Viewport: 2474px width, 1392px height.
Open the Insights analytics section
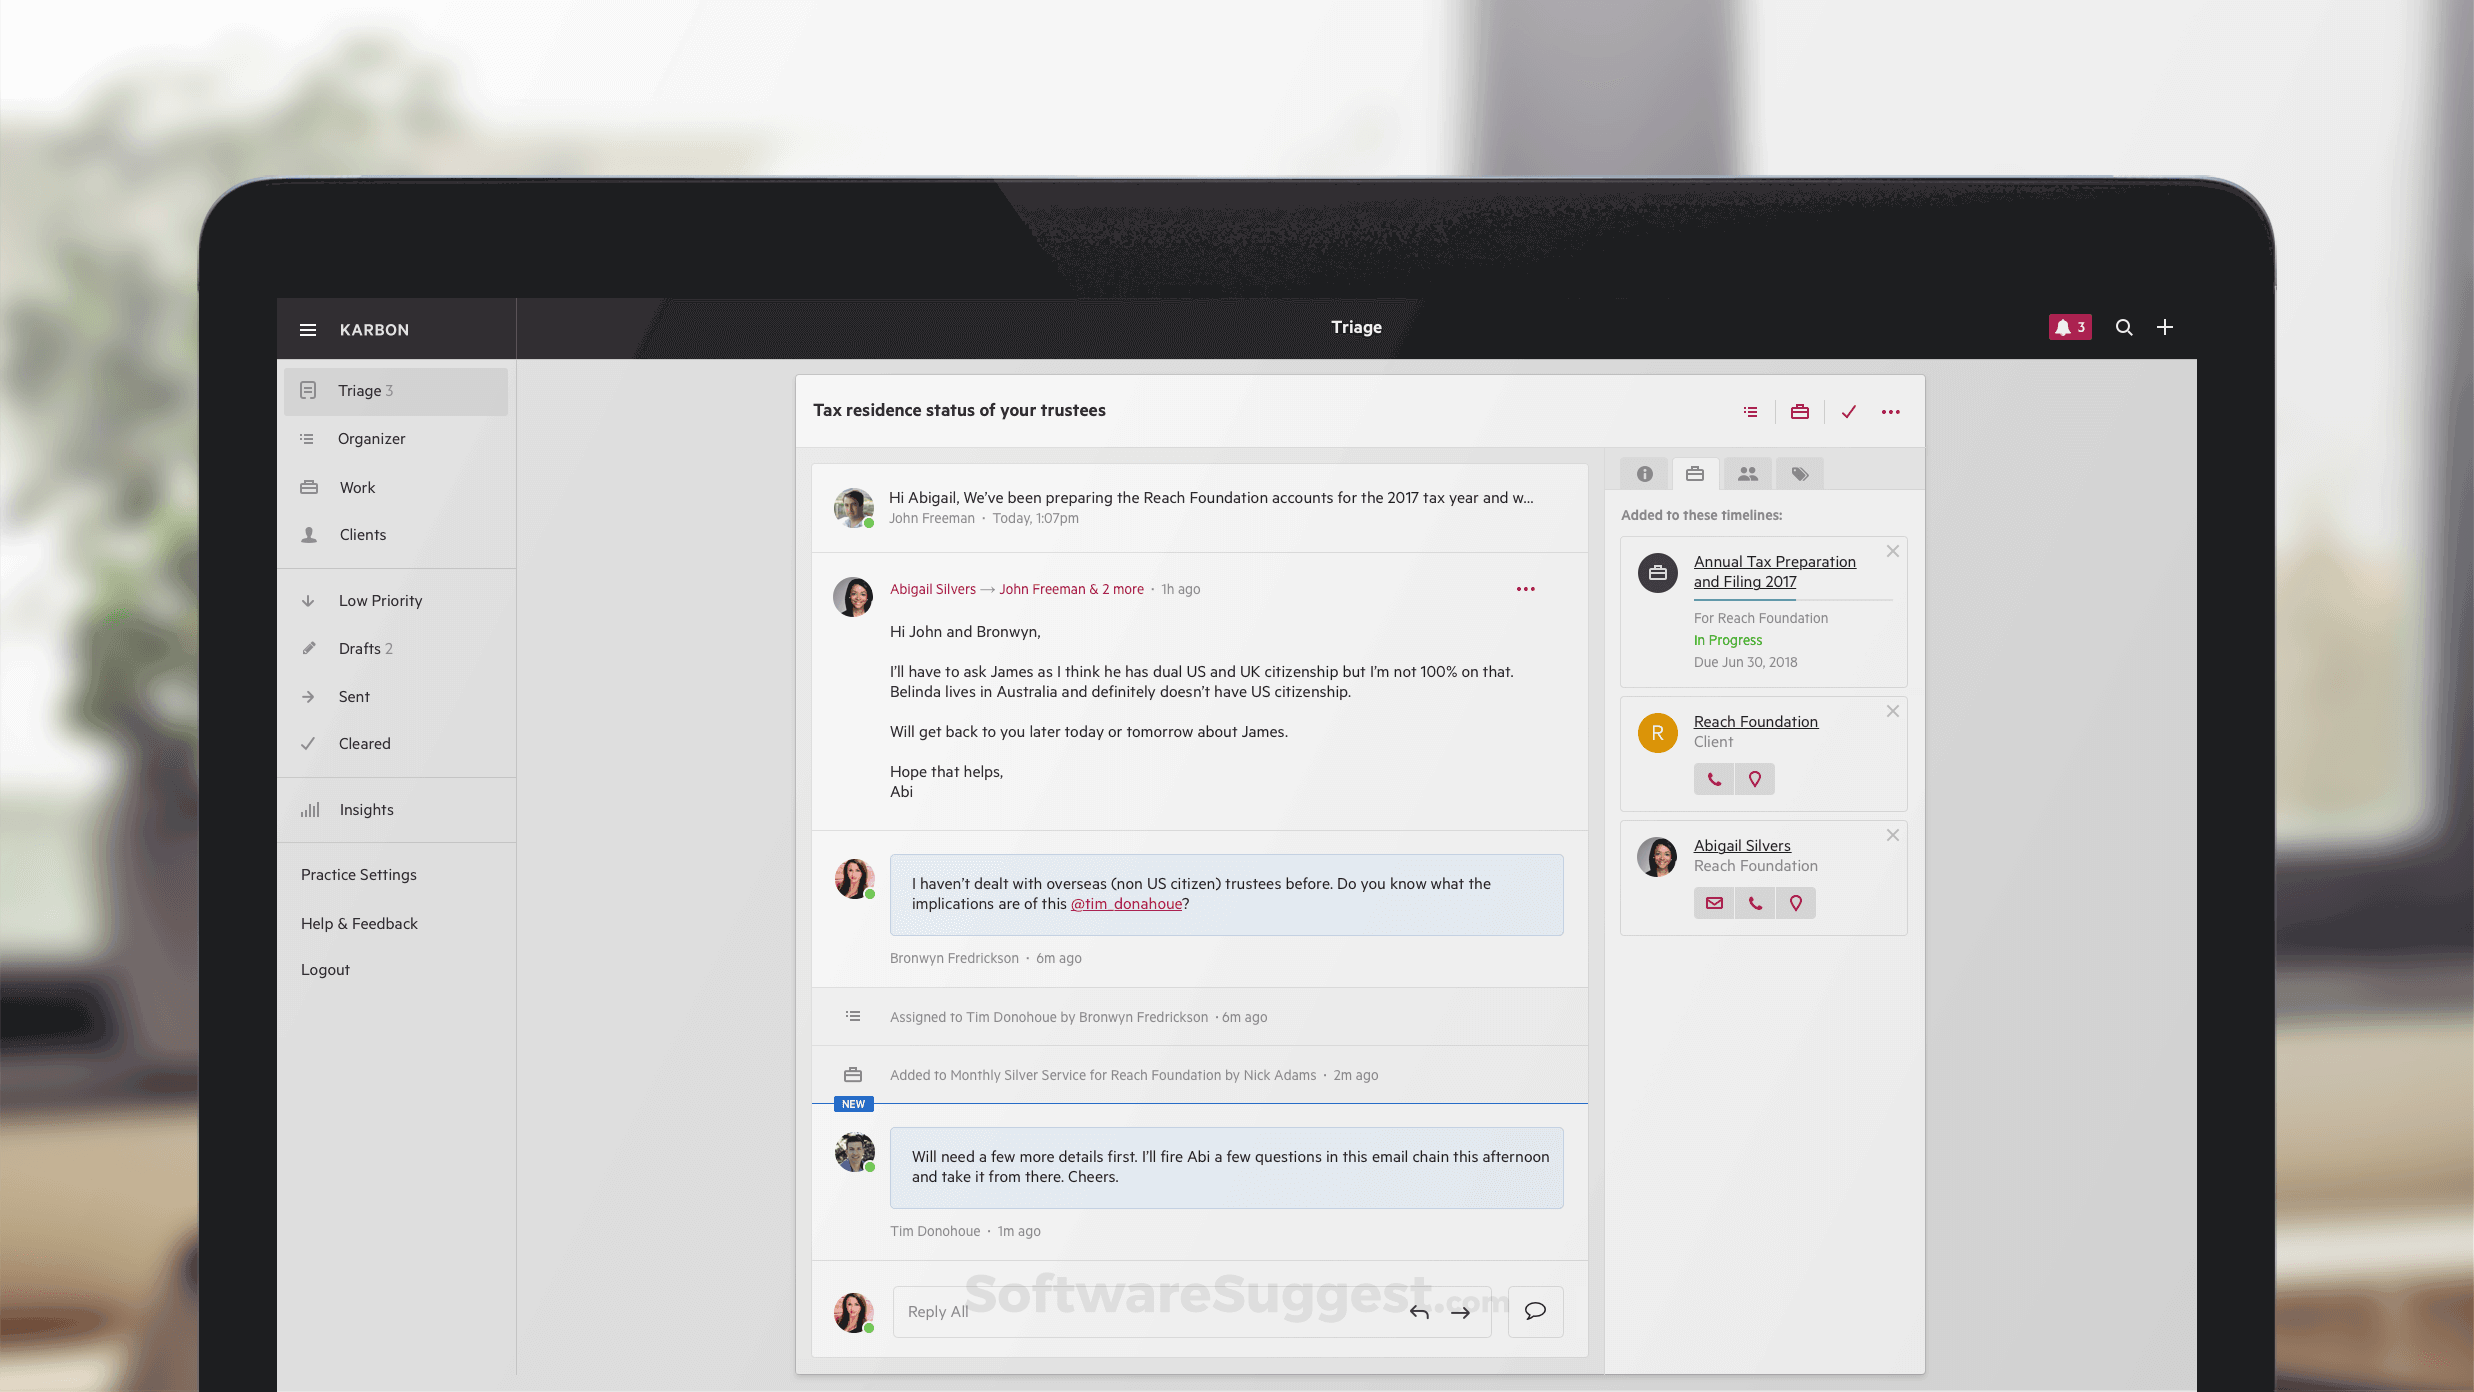366,809
